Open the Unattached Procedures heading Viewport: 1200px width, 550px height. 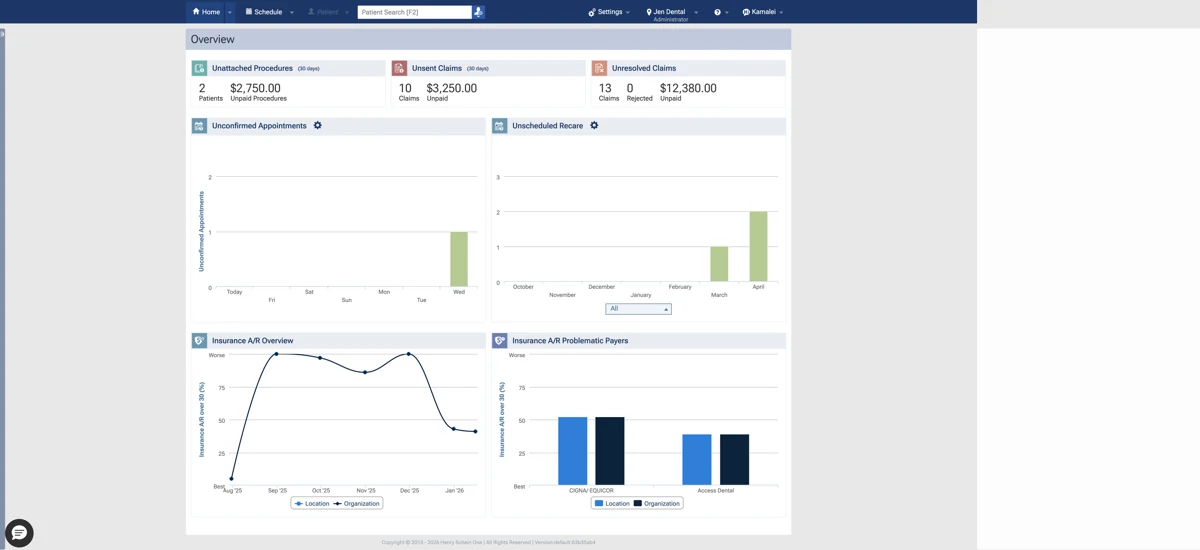click(252, 68)
